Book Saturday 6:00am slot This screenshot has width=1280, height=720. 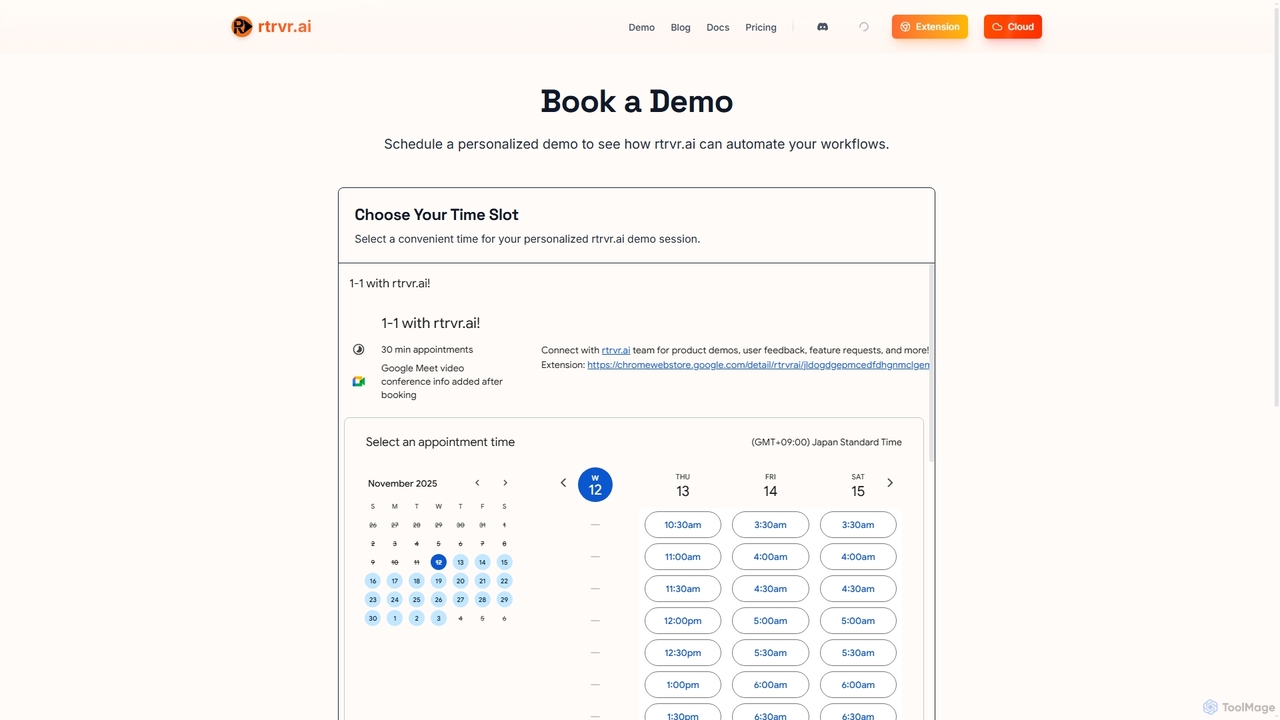(x=858, y=685)
